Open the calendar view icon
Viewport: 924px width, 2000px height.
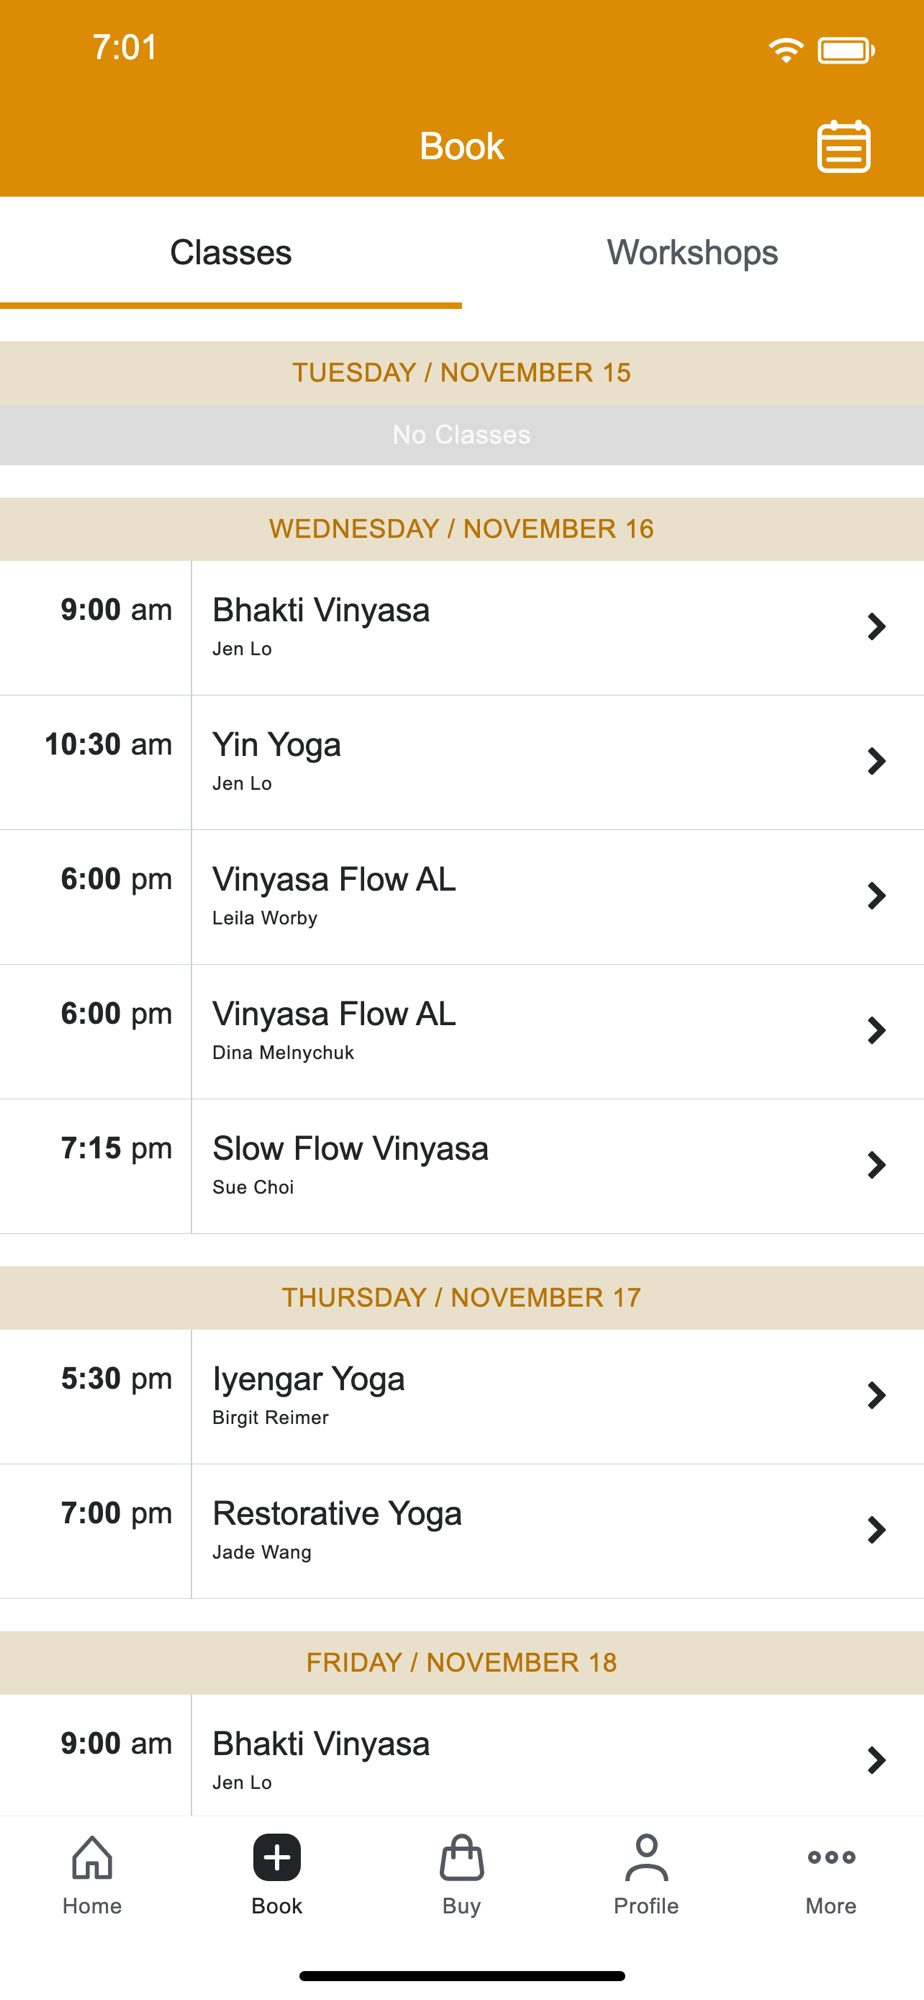click(x=843, y=147)
